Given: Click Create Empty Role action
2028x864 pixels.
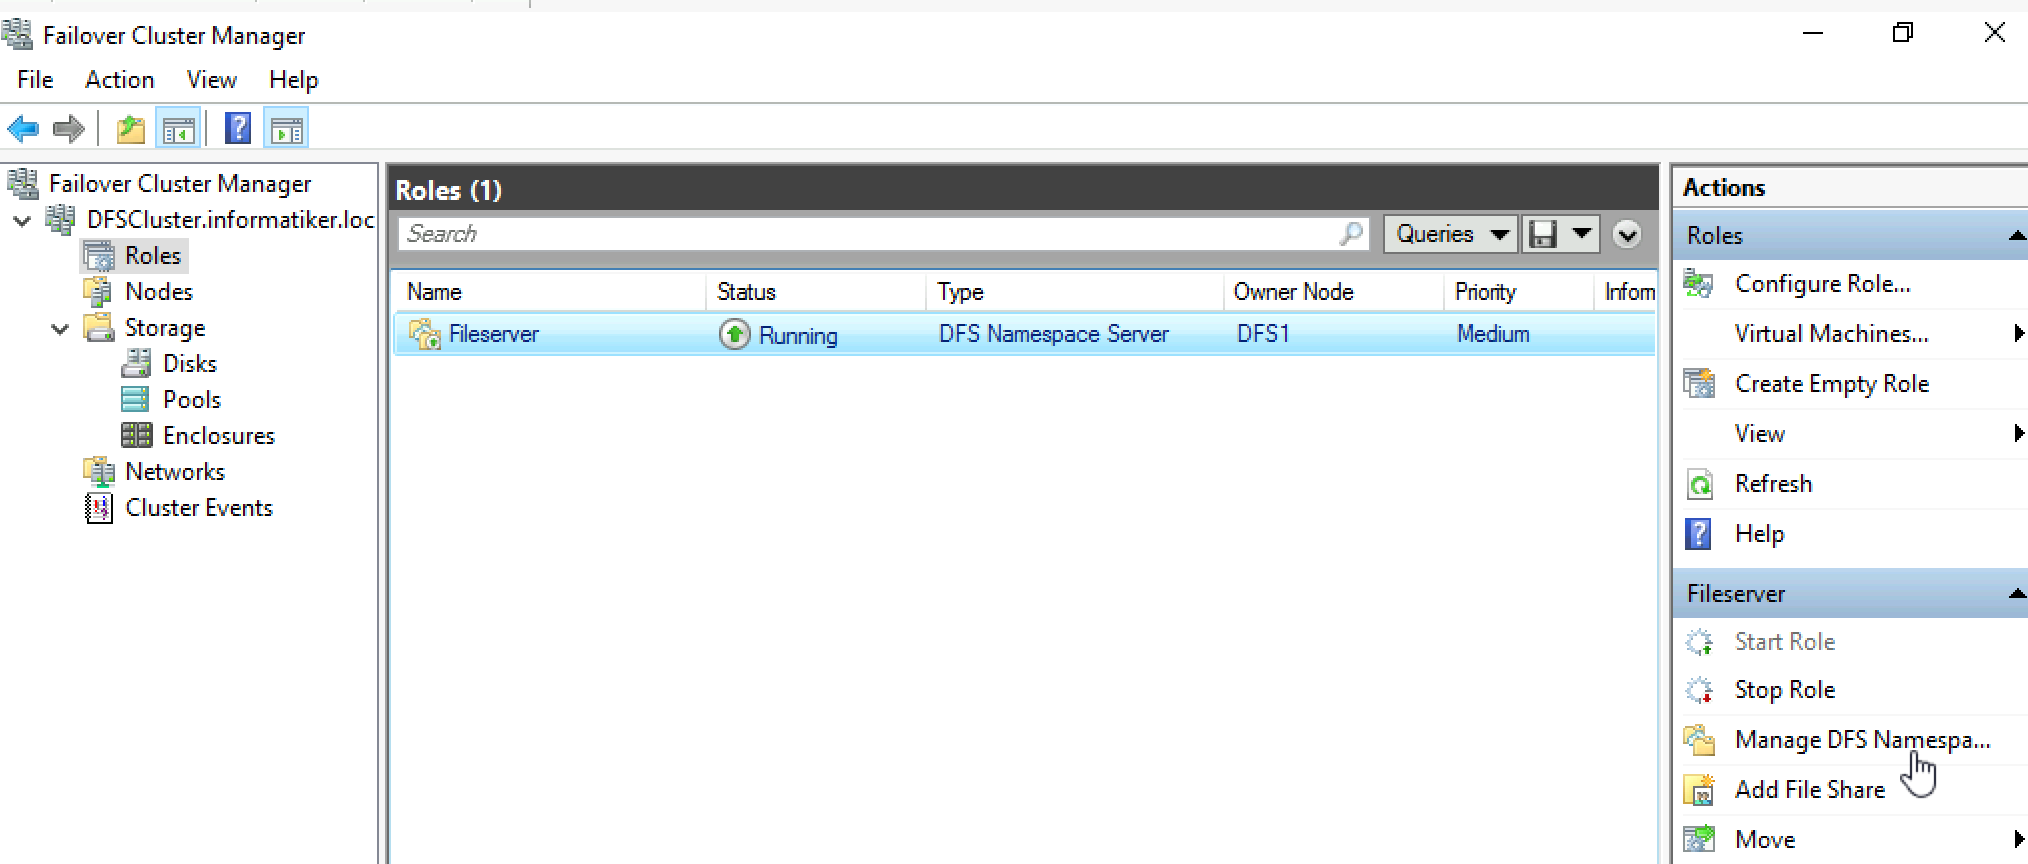Looking at the screenshot, I should 1832,384.
